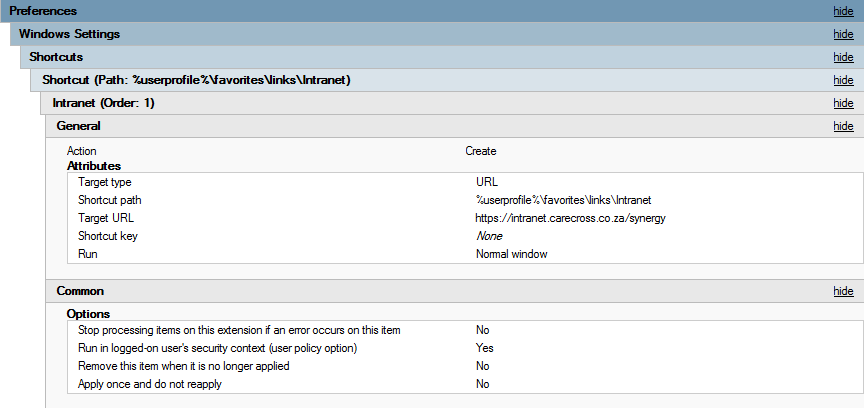Select the Attributes heading
The height and width of the screenshot is (408, 864).
94,166
